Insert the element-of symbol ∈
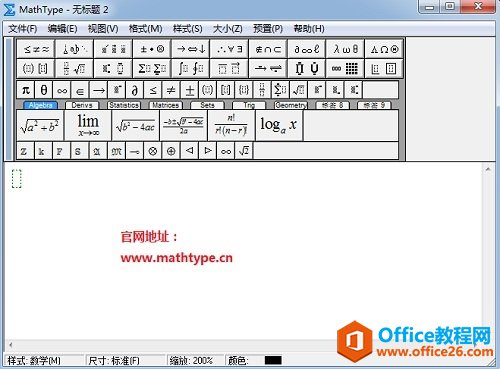The image size is (500, 369). click(x=80, y=90)
